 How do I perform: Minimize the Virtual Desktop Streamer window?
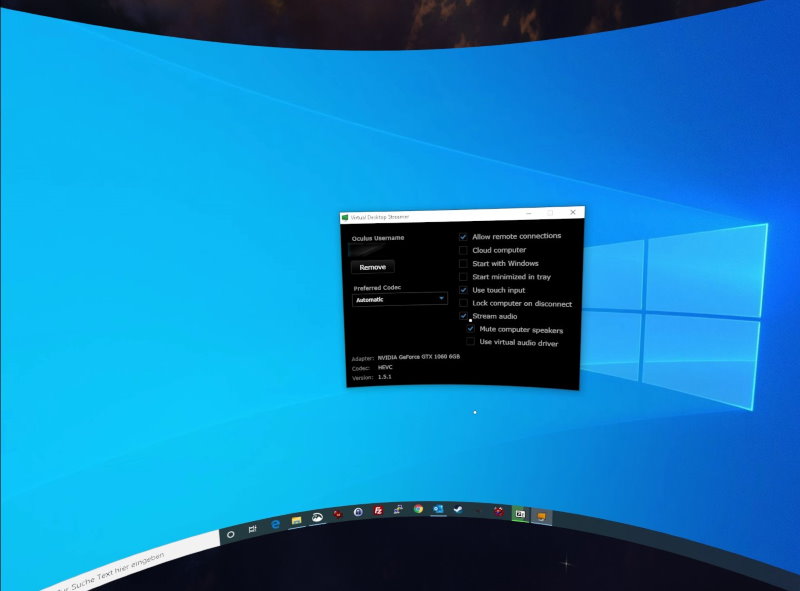pos(529,213)
